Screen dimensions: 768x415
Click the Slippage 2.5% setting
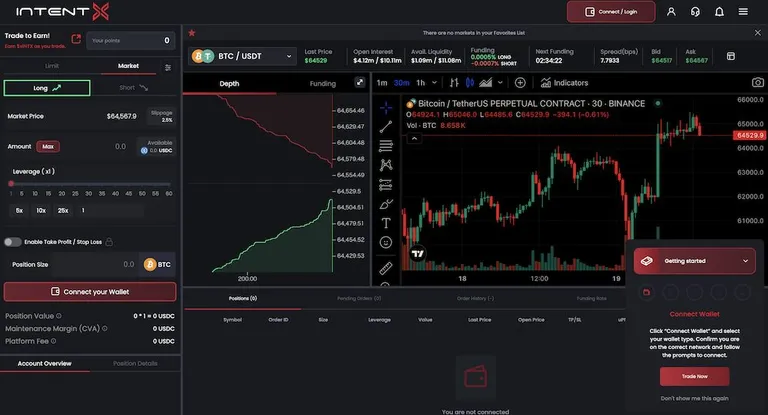tap(161, 116)
